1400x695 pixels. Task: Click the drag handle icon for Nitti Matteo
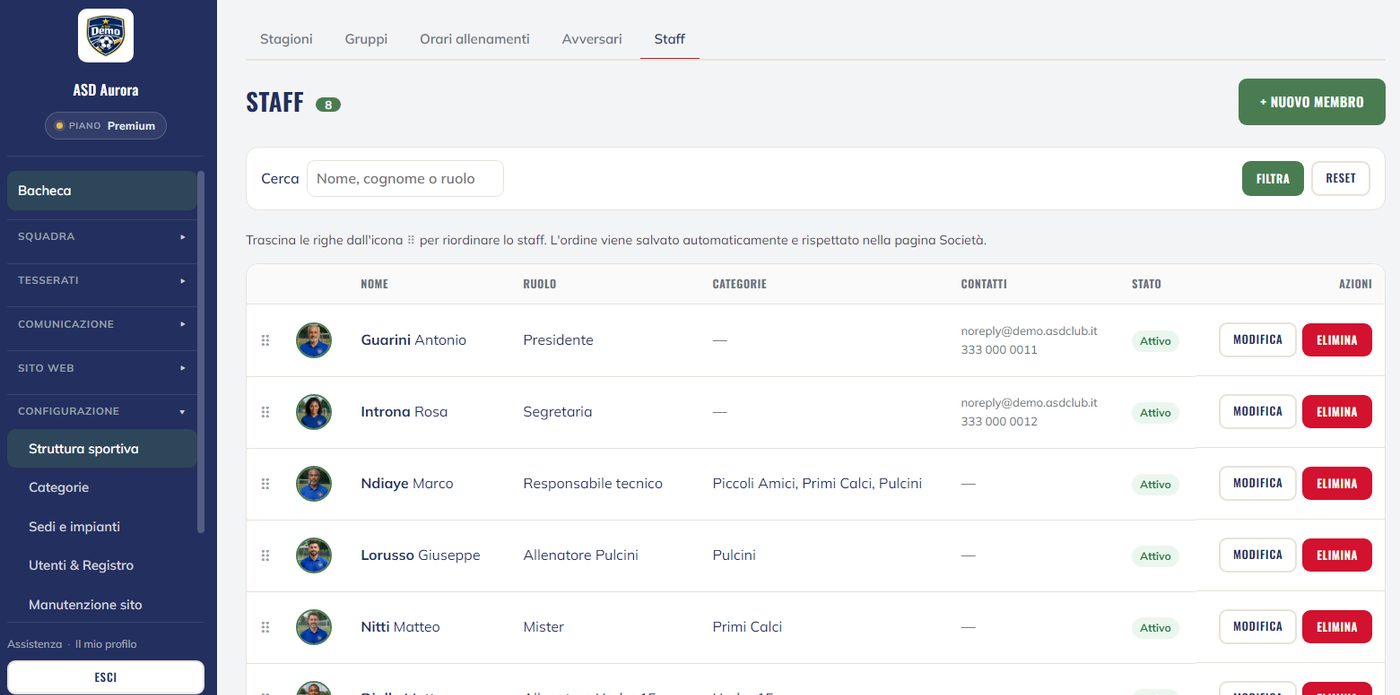coord(265,627)
